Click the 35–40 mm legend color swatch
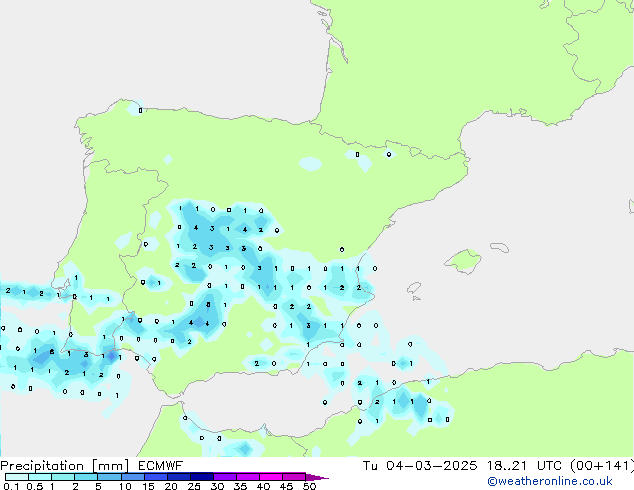Screen dimensions: 634x490 coord(247,477)
